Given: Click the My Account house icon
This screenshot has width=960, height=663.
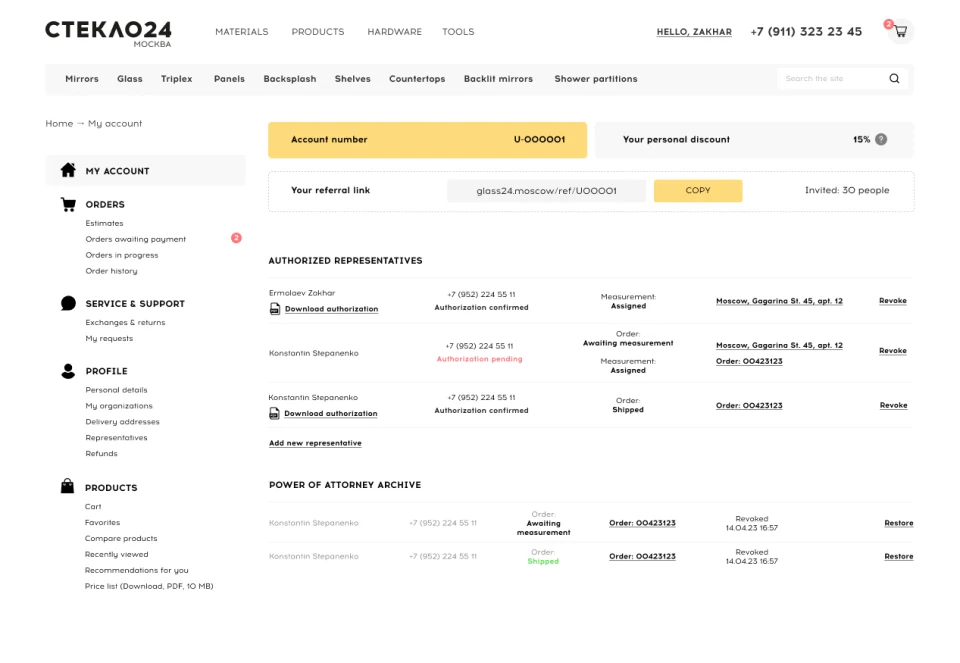Looking at the screenshot, I should [68, 170].
